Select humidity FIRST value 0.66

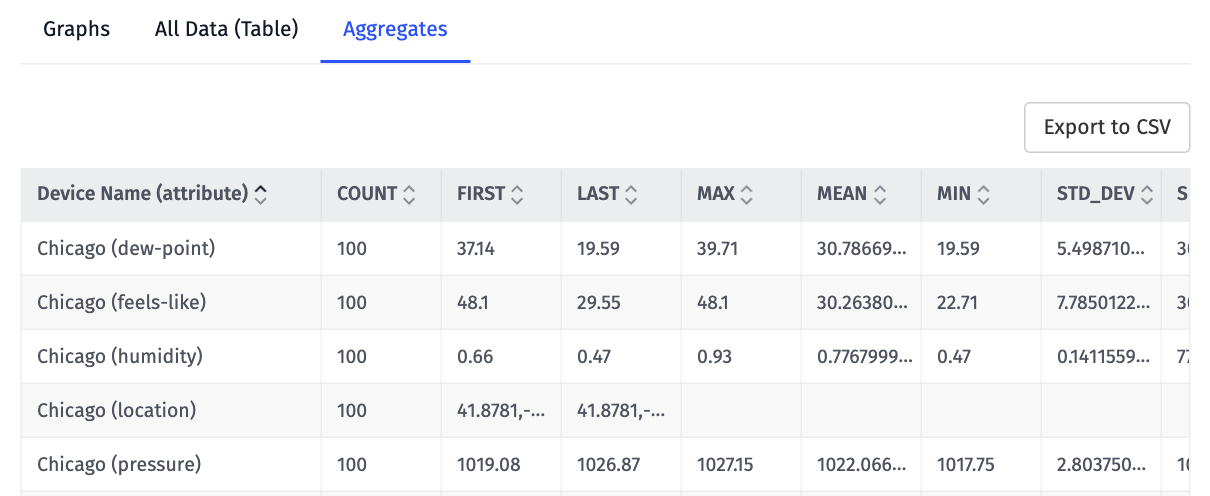[475, 356]
